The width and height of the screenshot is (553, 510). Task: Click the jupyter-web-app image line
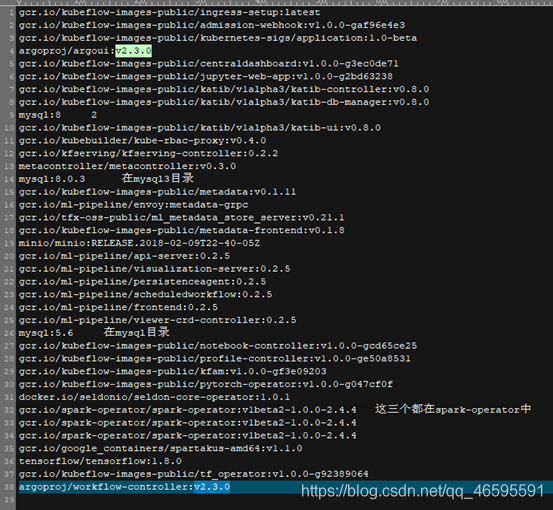click(206, 76)
